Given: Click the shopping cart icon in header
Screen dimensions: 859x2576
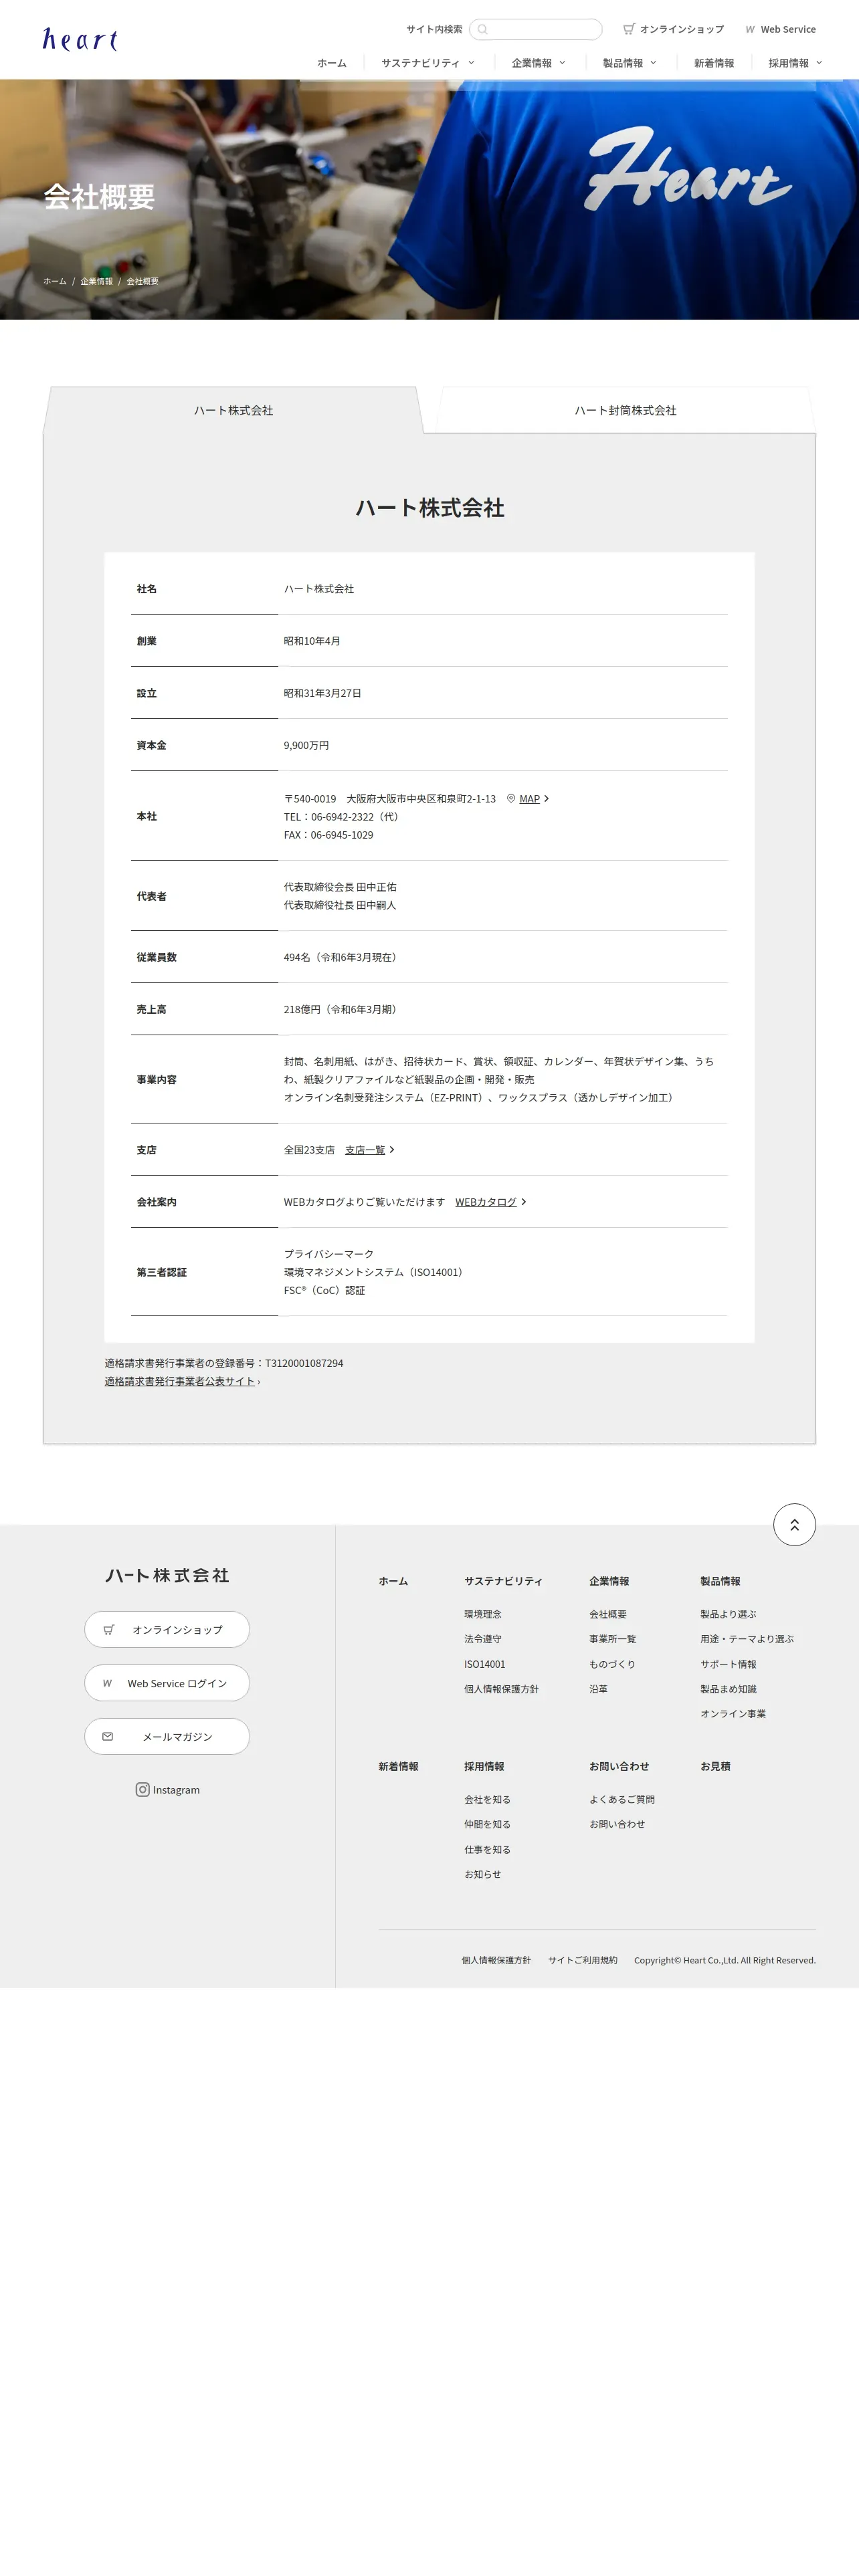Looking at the screenshot, I should [629, 29].
